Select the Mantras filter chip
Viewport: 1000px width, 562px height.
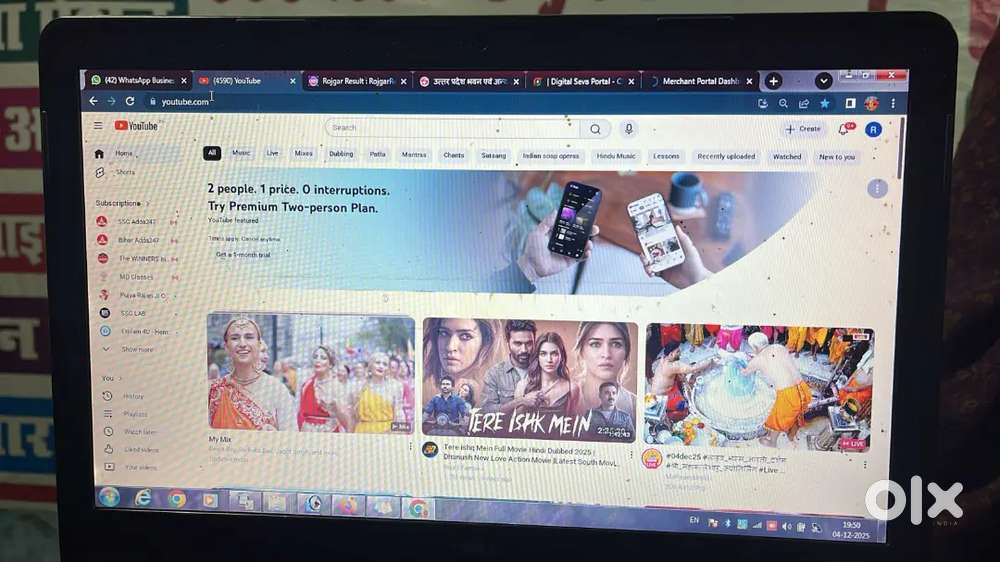point(414,154)
